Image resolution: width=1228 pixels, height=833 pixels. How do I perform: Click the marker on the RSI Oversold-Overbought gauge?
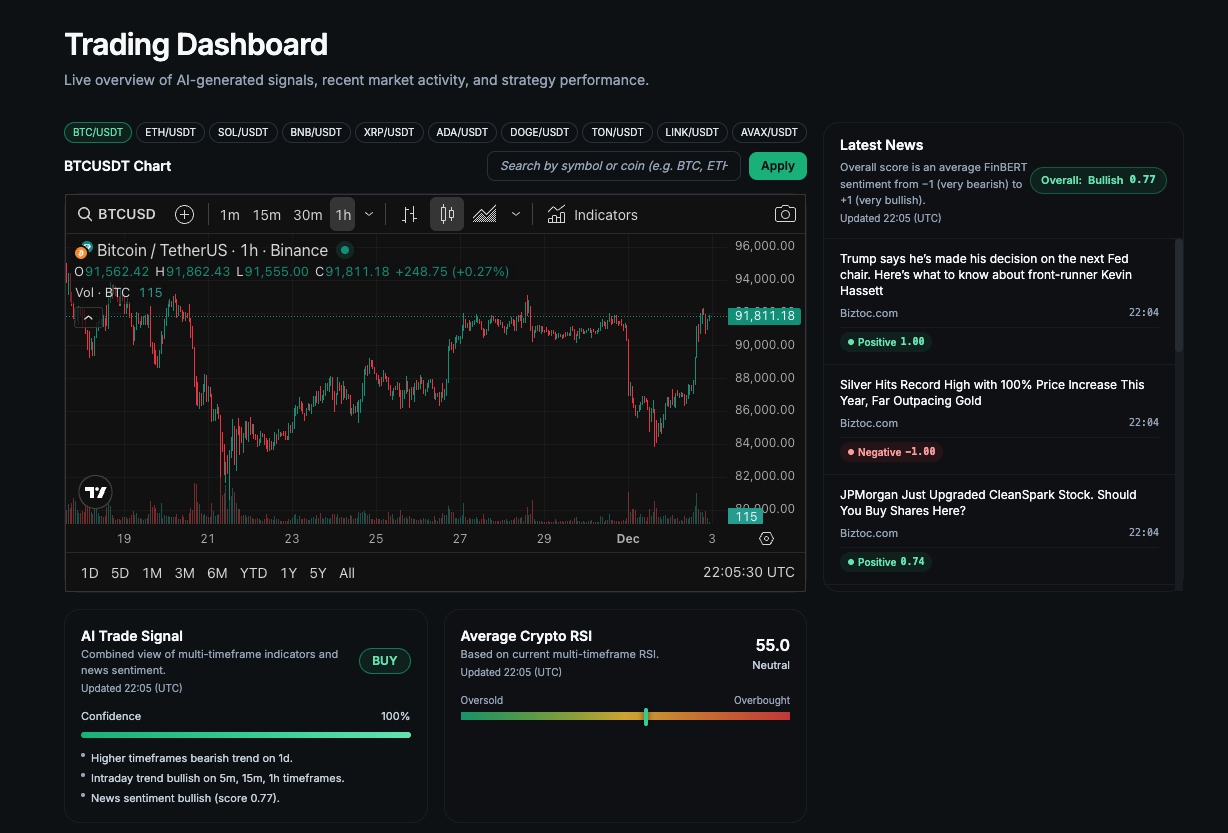[x=647, y=716]
